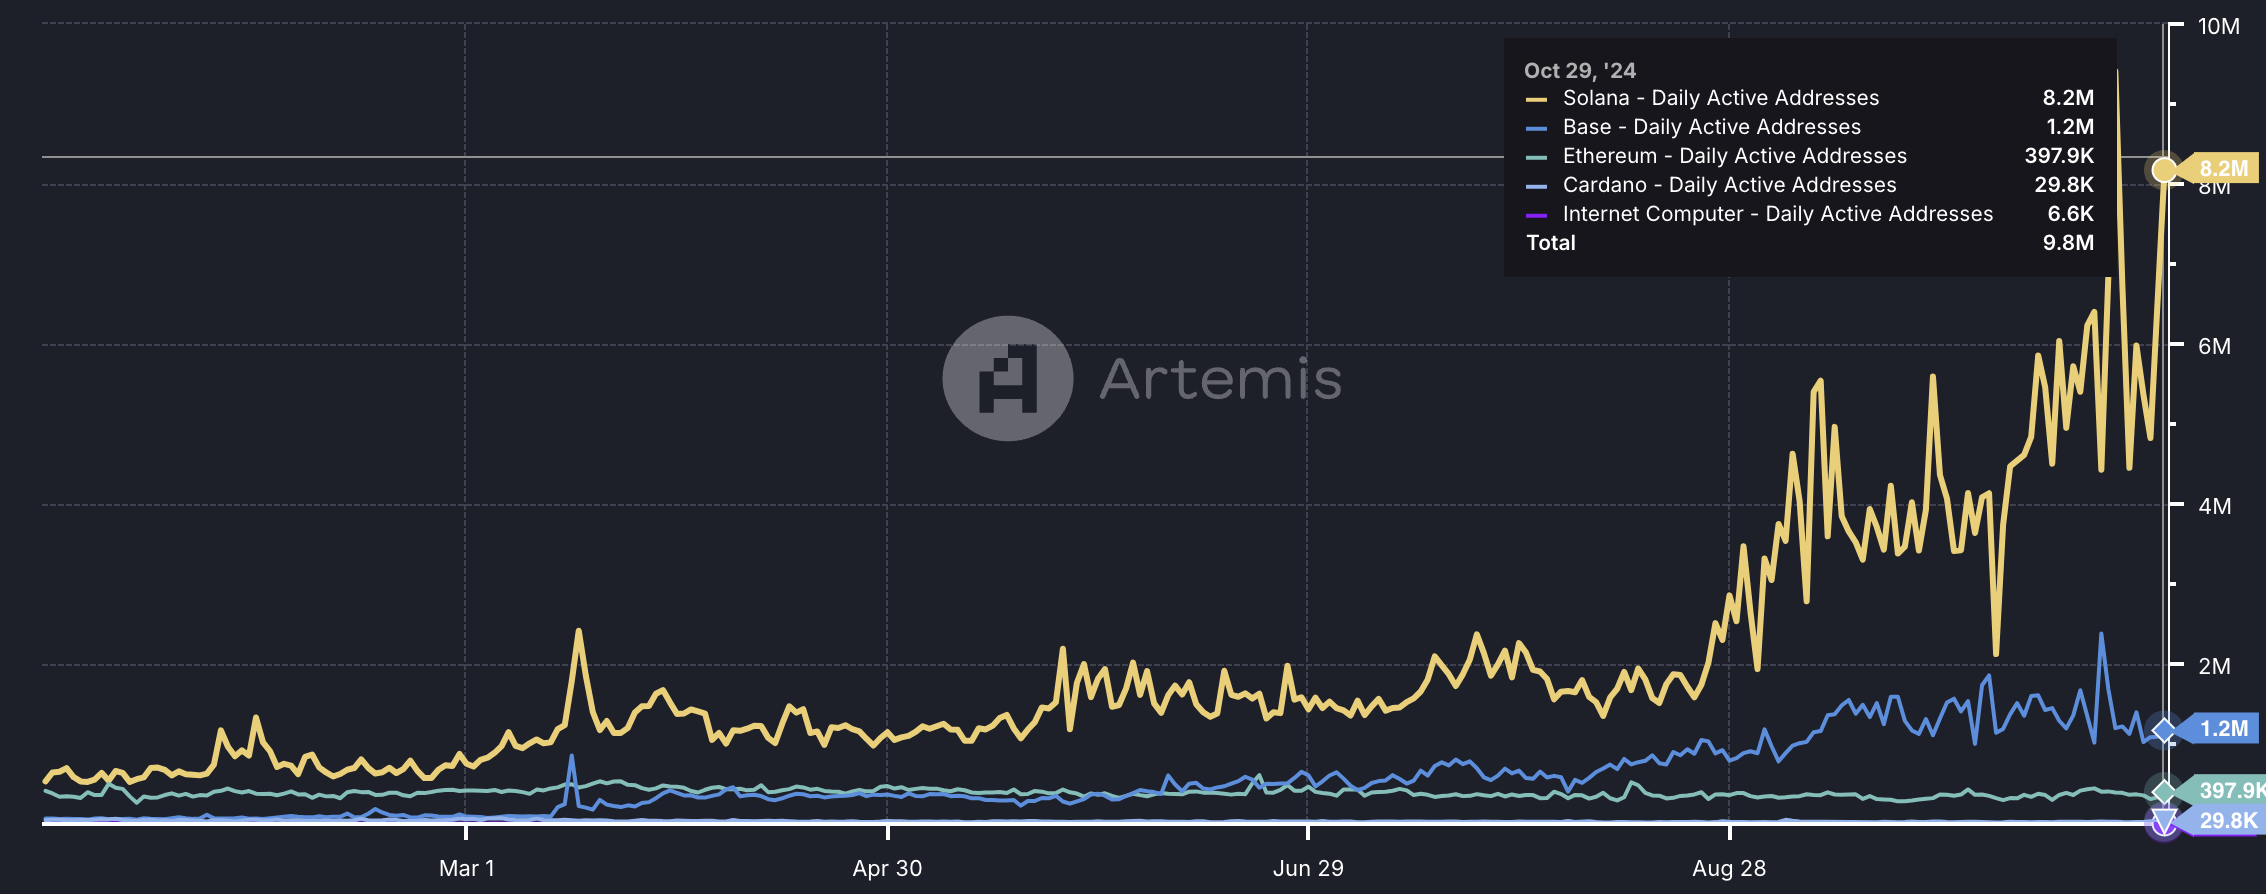The height and width of the screenshot is (894, 2266).
Task: Select Base - Daily Active Addresses legend entry
Action: (1711, 127)
